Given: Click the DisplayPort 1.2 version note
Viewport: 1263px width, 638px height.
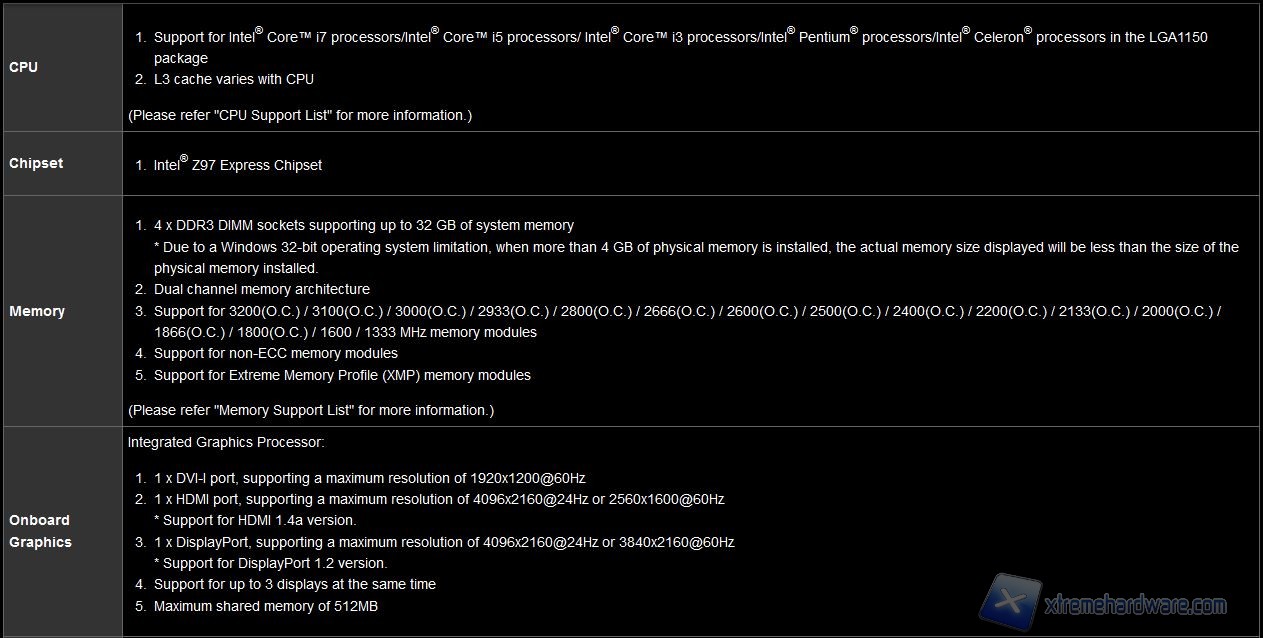Looking at the screenshot, I should point(270,563).
